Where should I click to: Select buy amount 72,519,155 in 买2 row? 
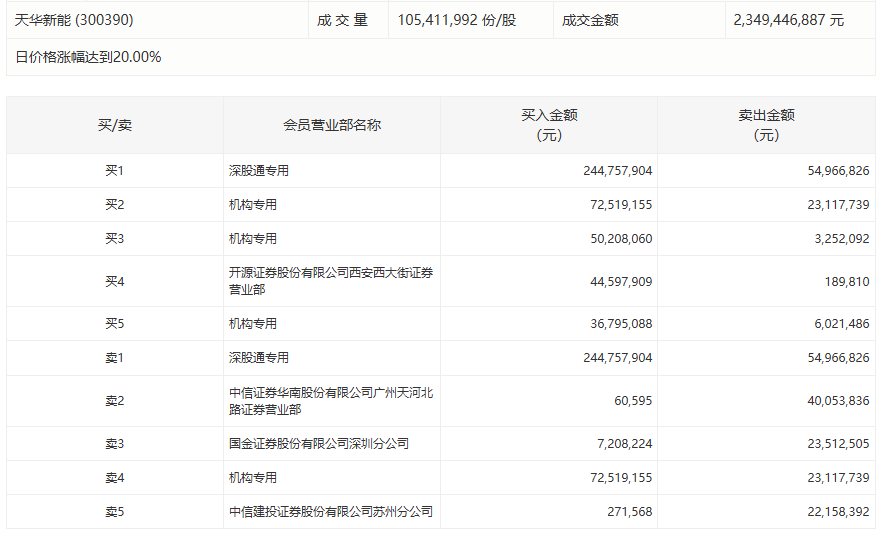point(621,205)
